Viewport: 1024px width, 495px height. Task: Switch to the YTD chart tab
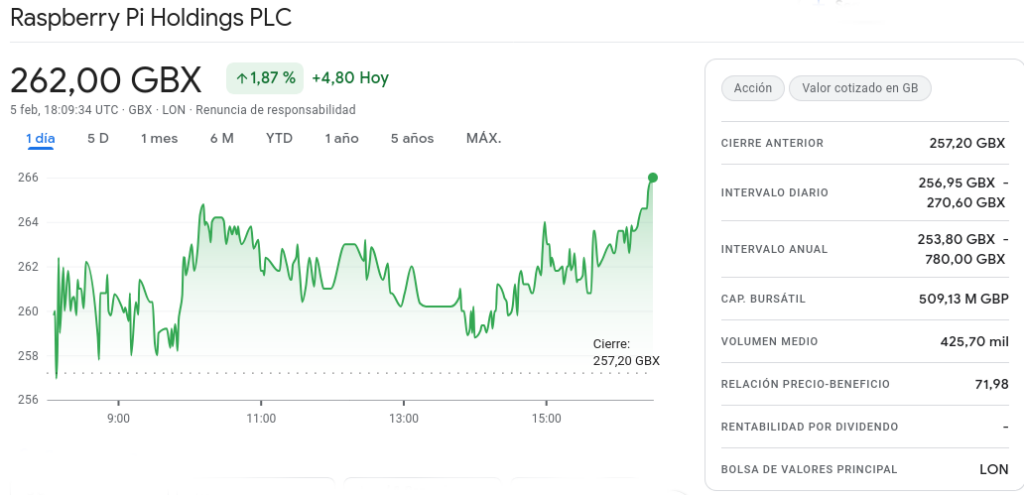click(279, 138)
